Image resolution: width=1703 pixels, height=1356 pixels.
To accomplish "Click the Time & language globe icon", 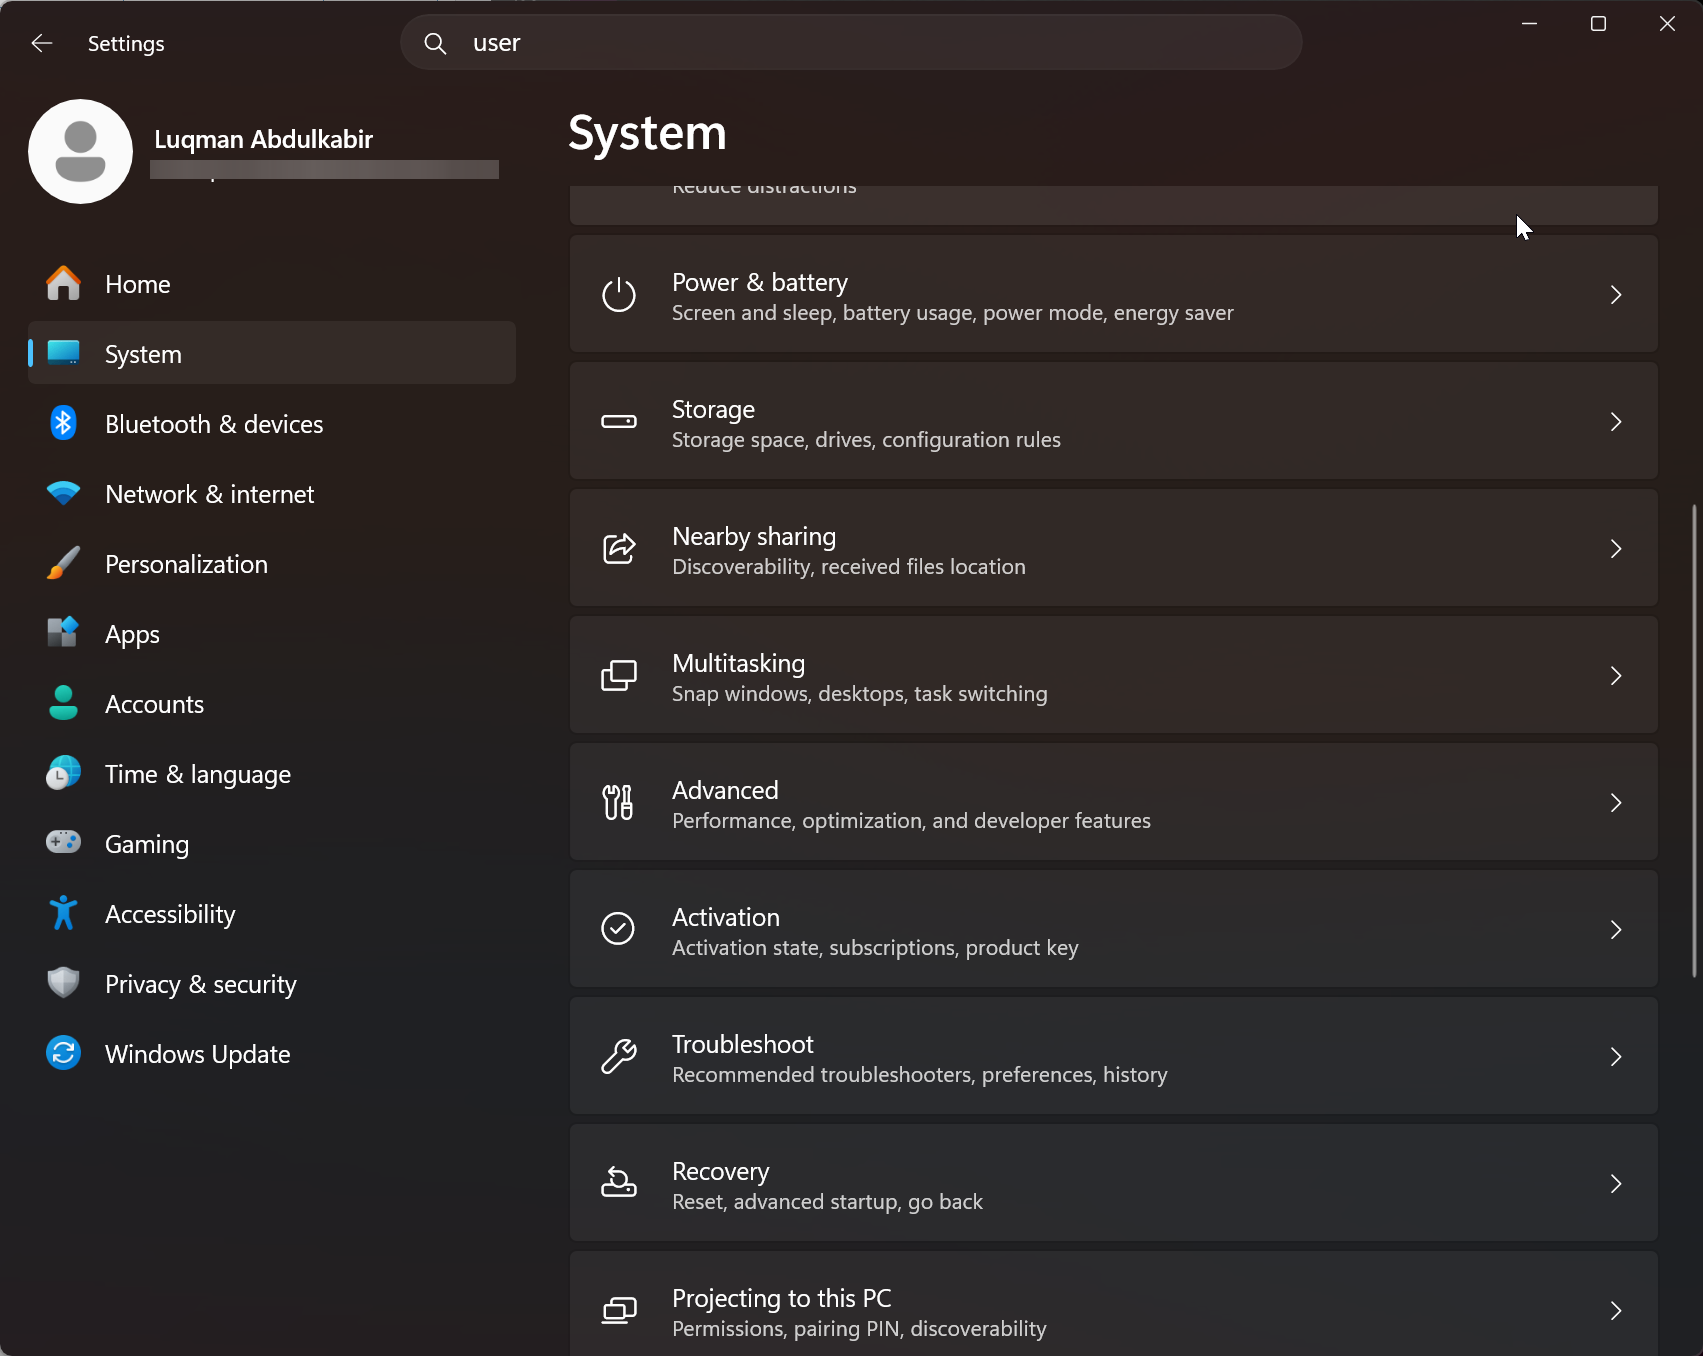I will coord(63,773).
